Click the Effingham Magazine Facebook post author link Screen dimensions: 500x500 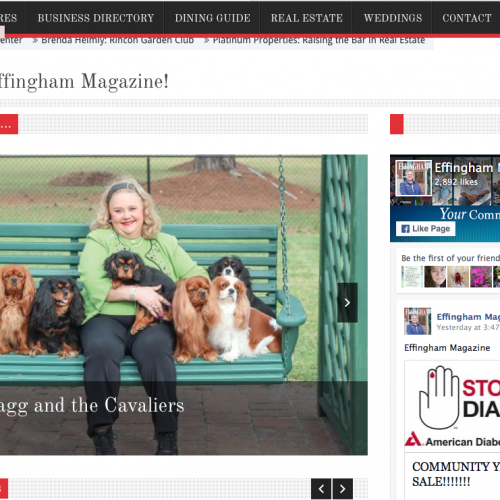coord(468,317)
